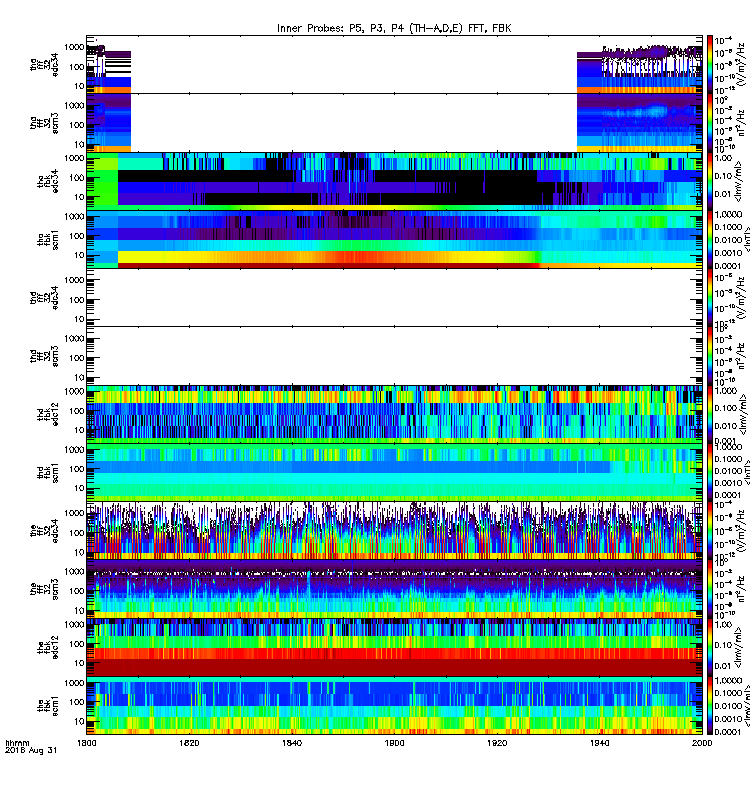Click the 1940 tick label on the time axis
This screenshot has height=800, width=750.
click(599, 743)
